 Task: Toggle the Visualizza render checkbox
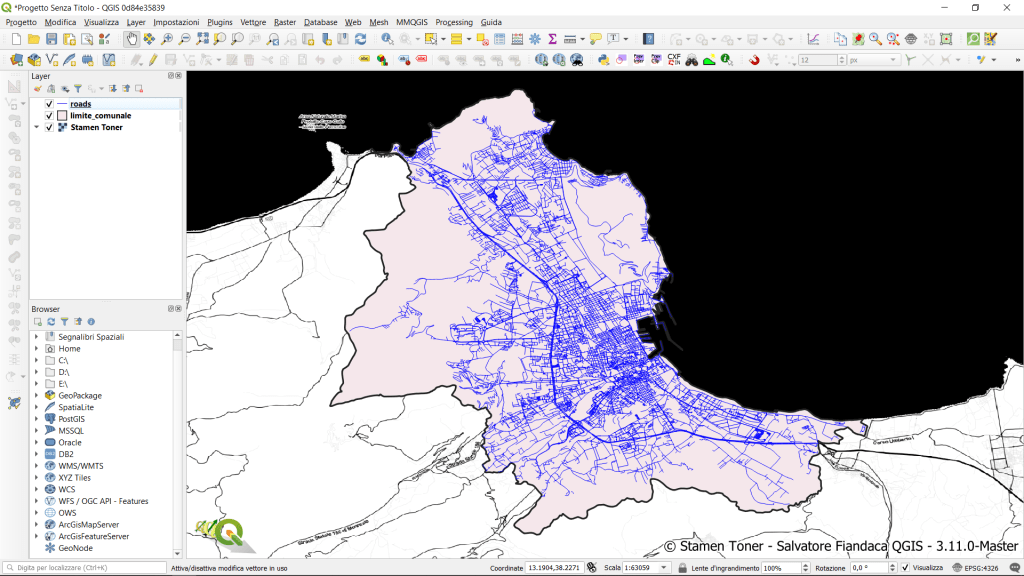905,568
